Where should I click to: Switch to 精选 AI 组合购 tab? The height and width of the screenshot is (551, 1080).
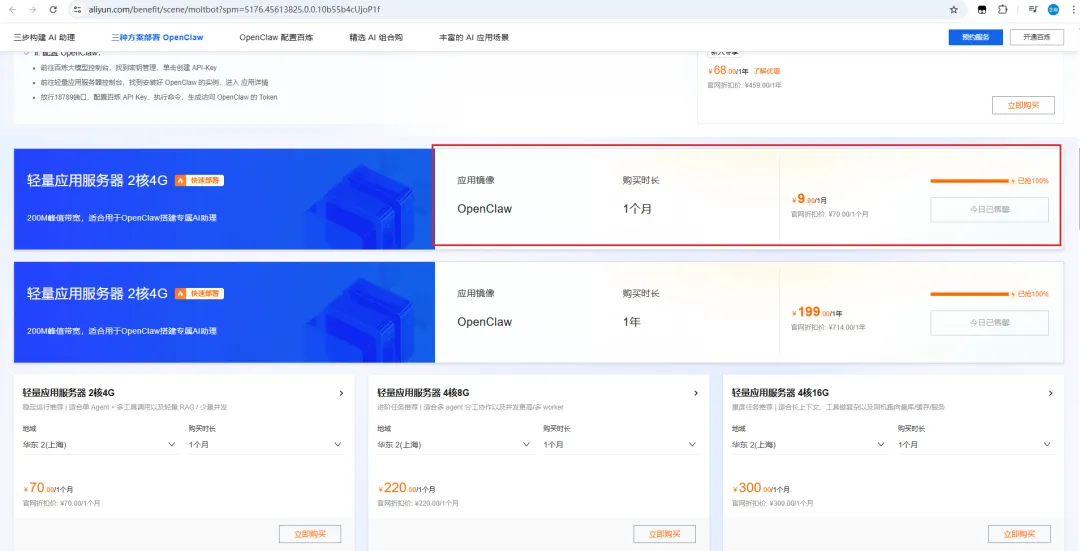pyautogui.click(x=376, y=37)
